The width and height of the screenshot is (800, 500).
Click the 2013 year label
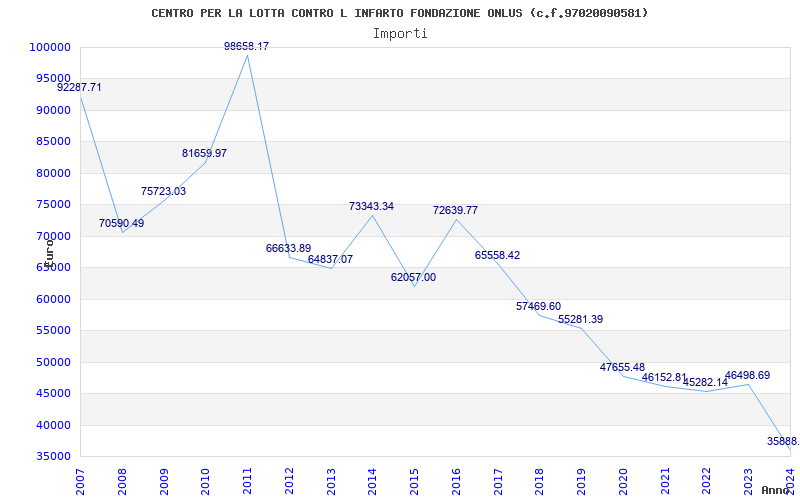tap(331, 482)
